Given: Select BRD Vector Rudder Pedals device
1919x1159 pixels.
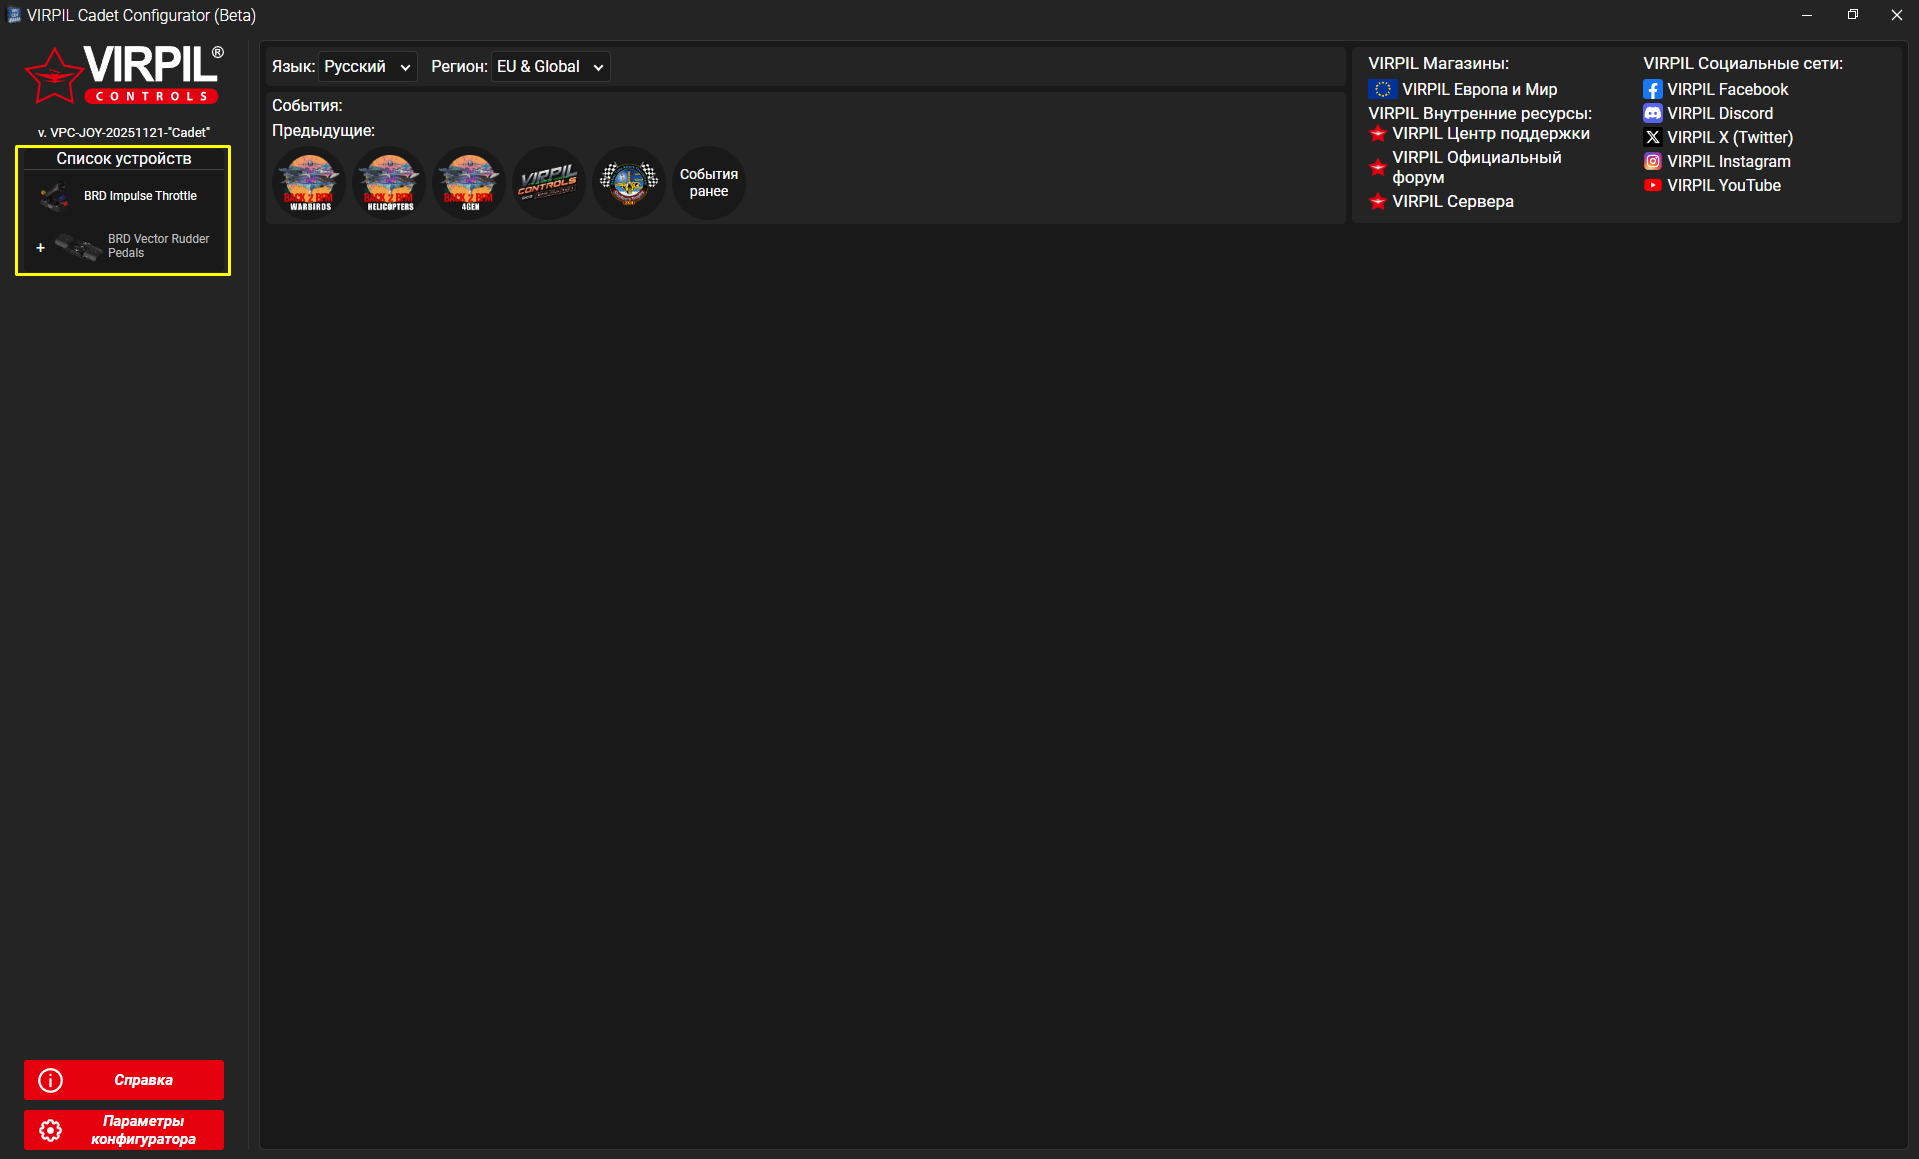Looking at the screenshot, I should [x=158, y=246].
